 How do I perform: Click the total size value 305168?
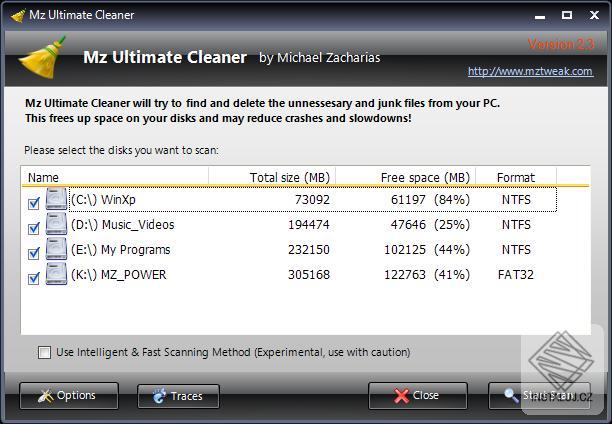click(x=309, y=274)
